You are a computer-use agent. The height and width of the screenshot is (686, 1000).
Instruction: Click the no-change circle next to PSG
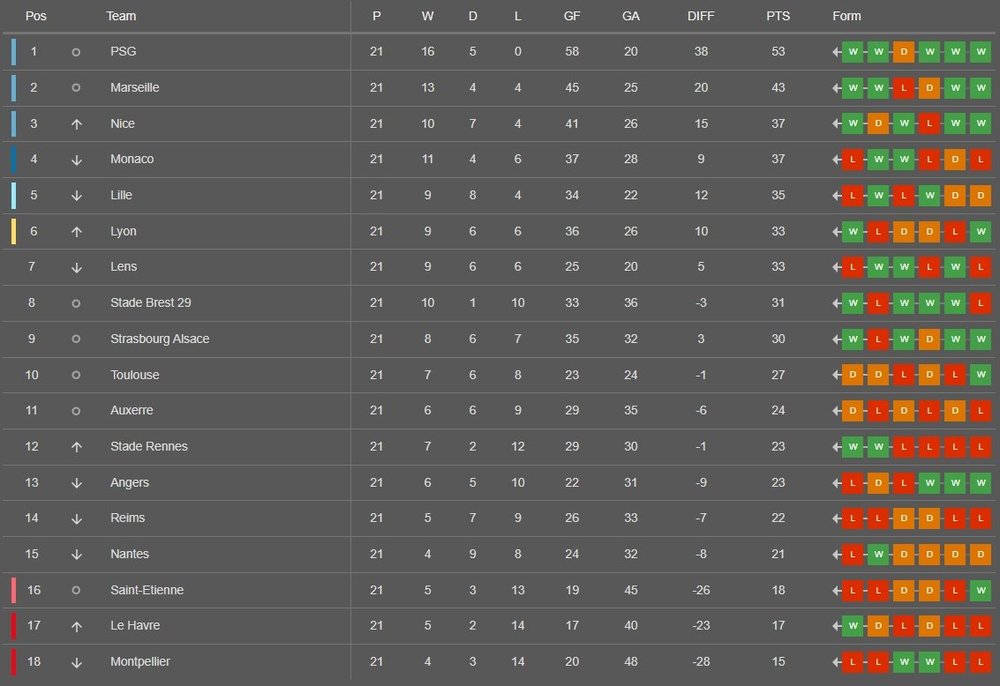coord(76,52)
